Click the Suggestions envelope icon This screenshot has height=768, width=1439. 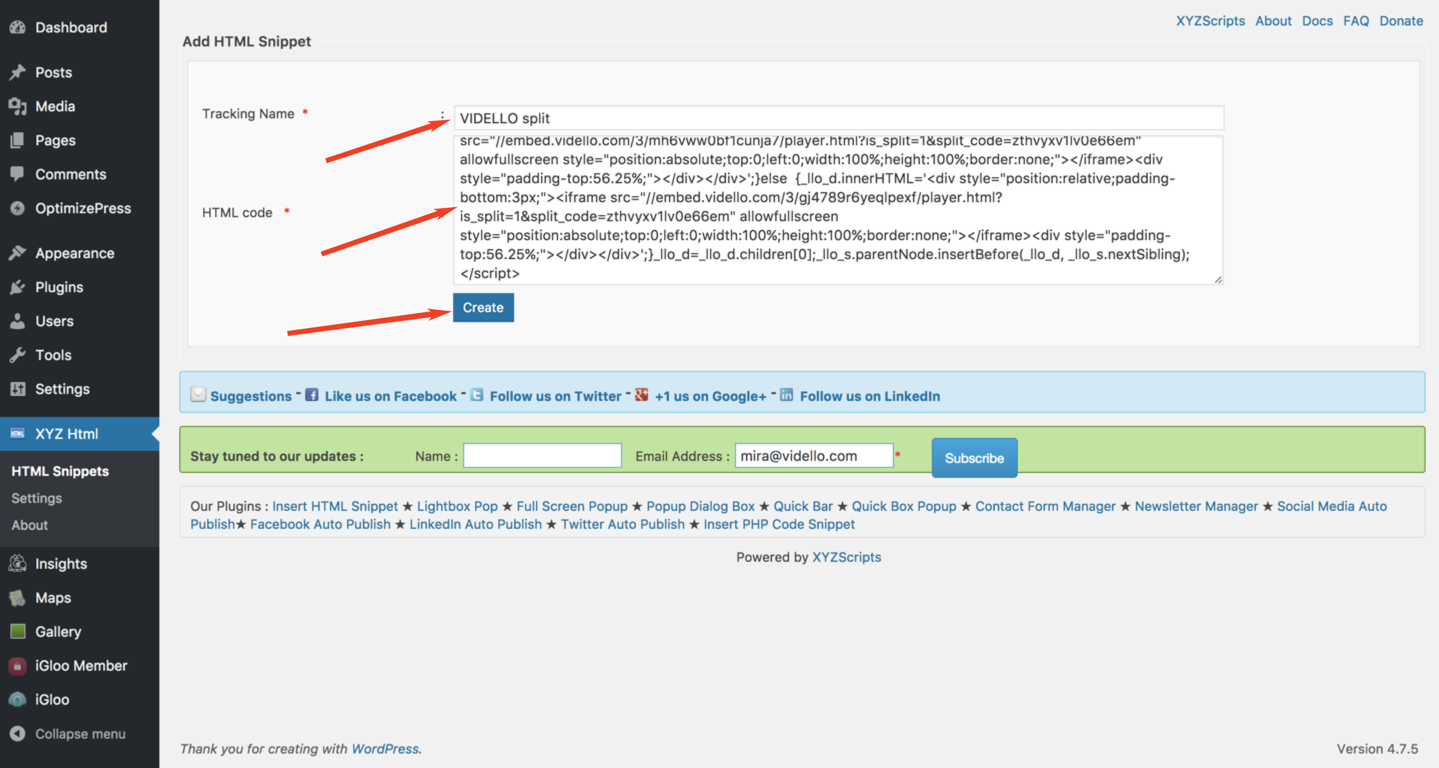[x=198, y=395]
